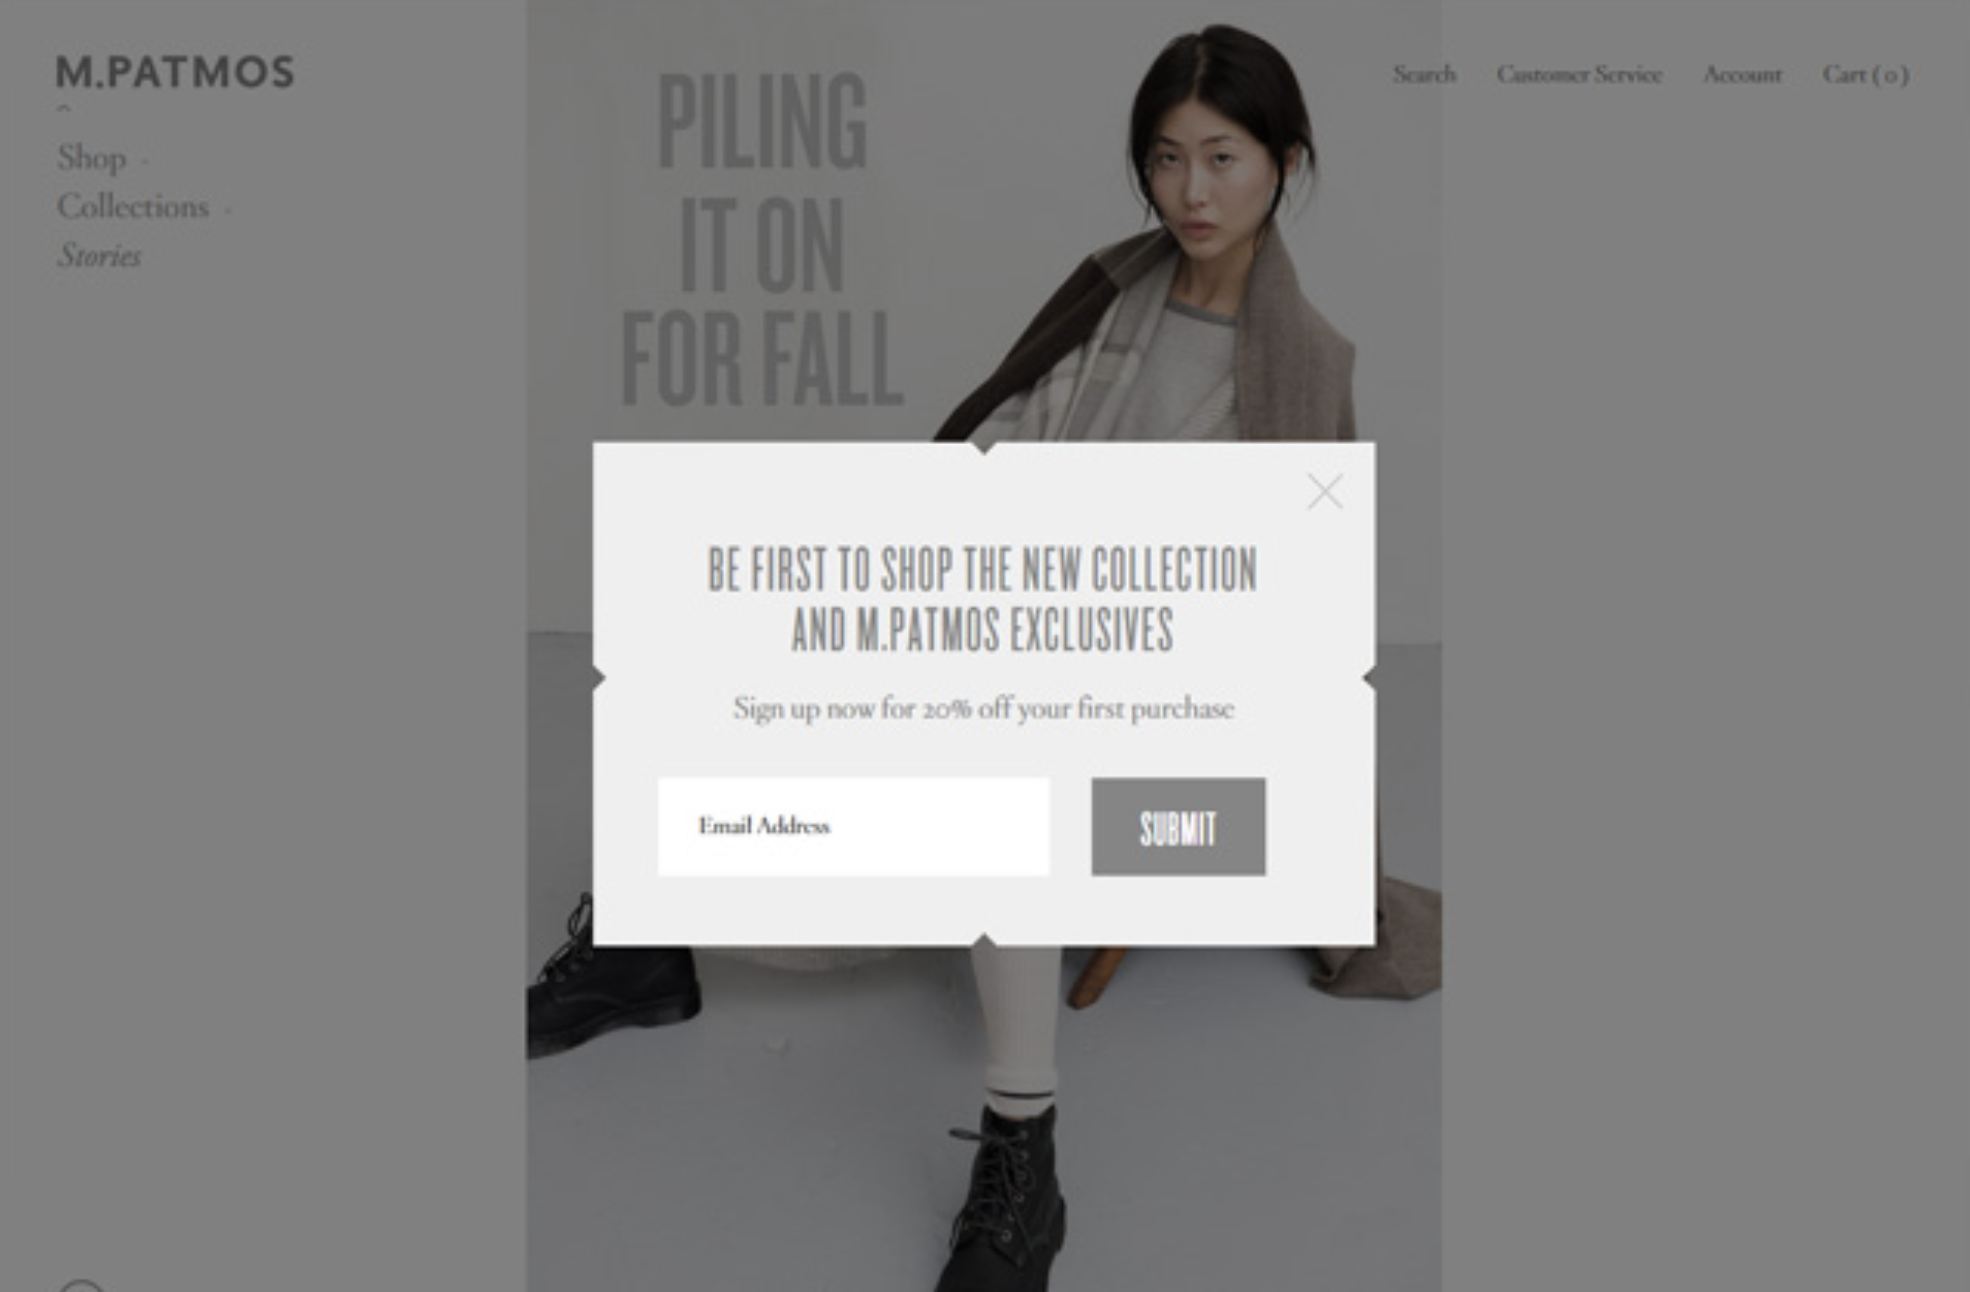This screenshot has width=1970, height=1292.
Task: Close the newsletter signup popup
Action: pyautogui.click(x=1325, y=491)
